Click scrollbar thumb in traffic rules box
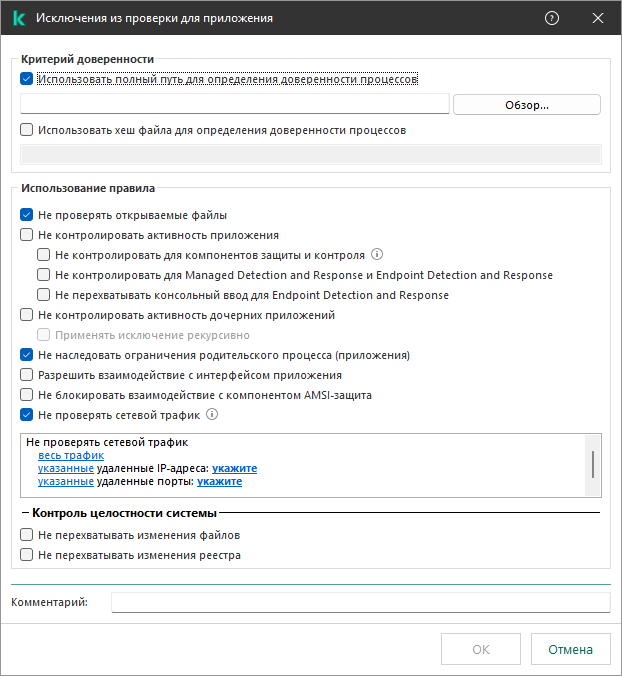The width and height of the screenshot is (622, 676). 593,464
